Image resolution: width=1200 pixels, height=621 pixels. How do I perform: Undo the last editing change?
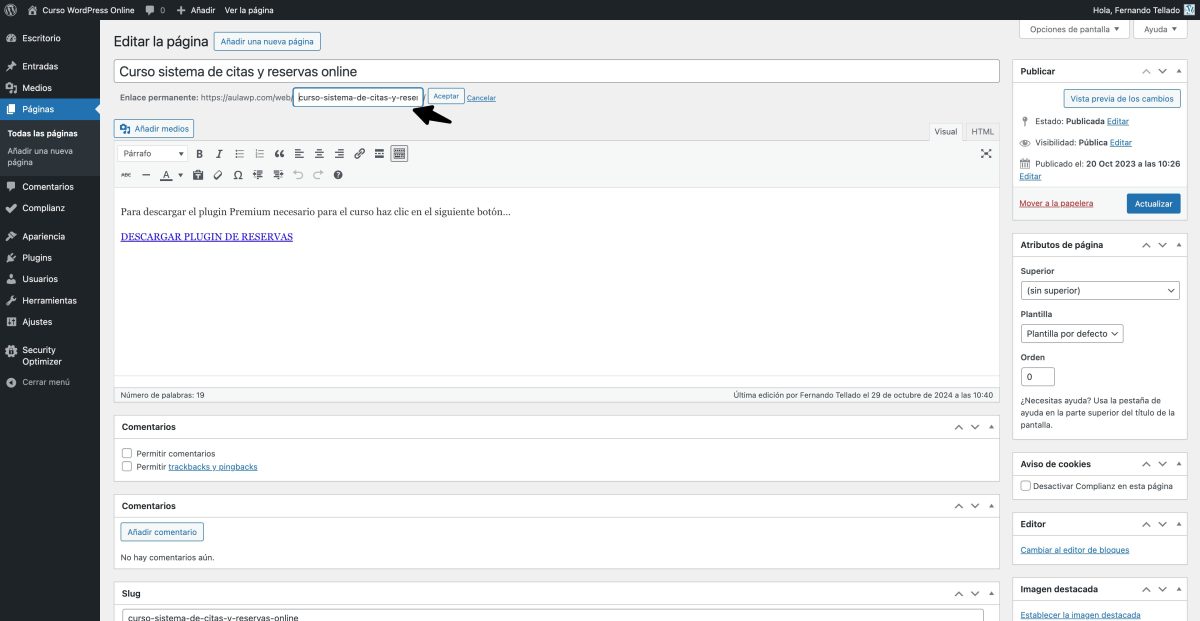coord(299,175)
